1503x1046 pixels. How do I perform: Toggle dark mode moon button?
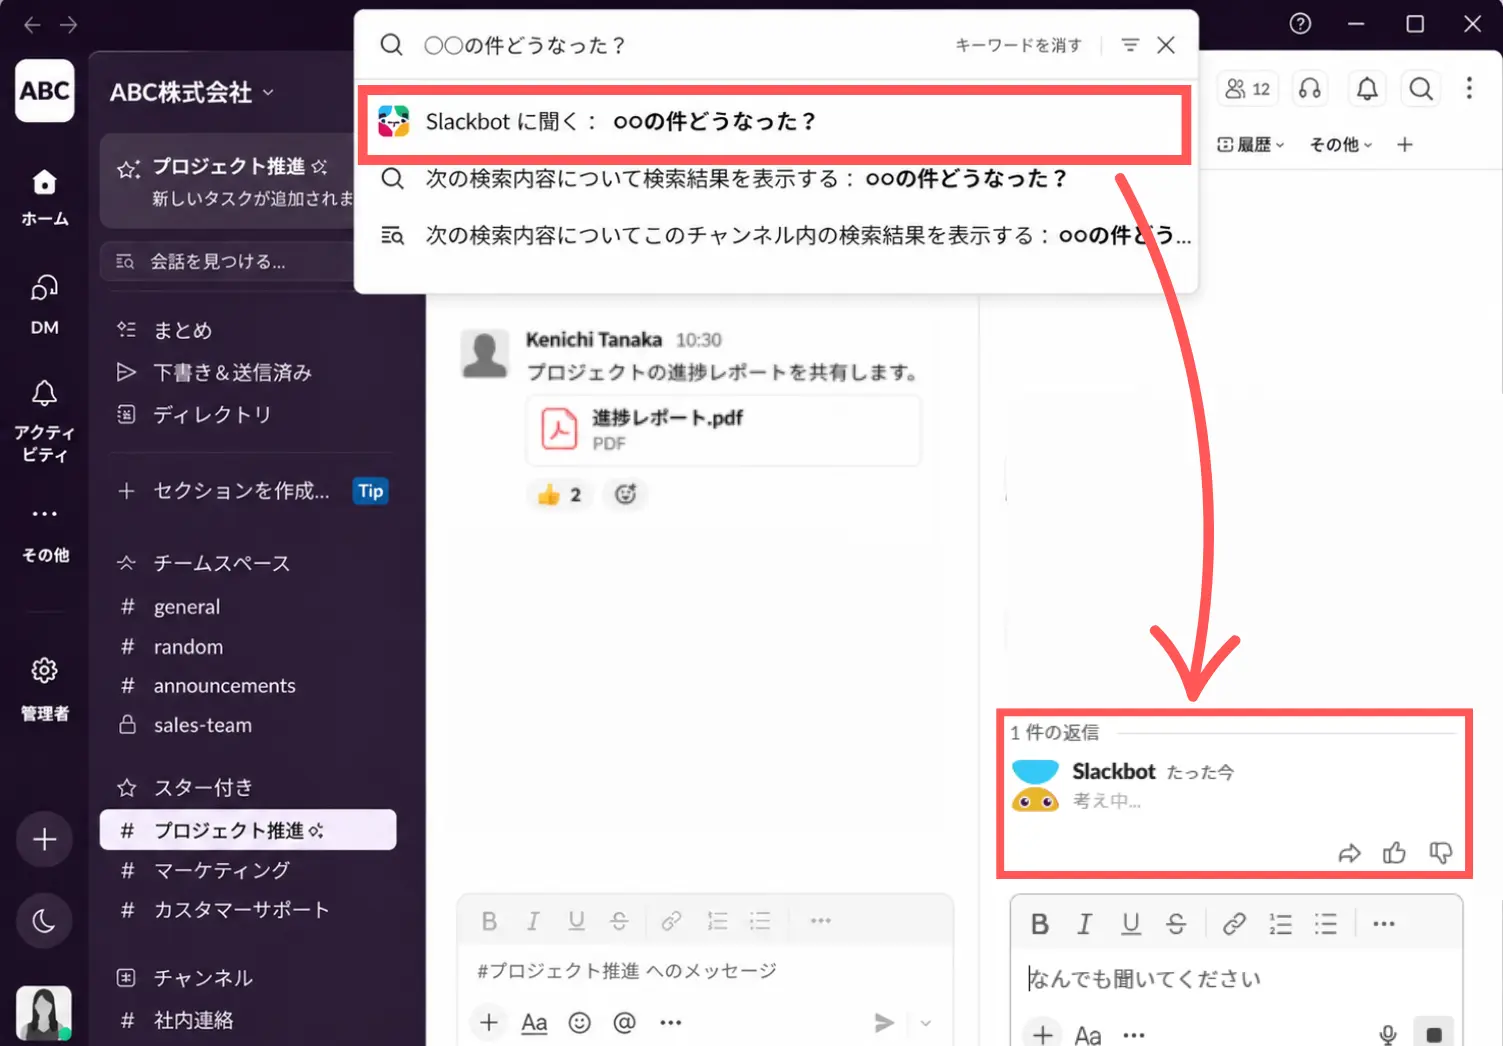(x=44, y=921)
